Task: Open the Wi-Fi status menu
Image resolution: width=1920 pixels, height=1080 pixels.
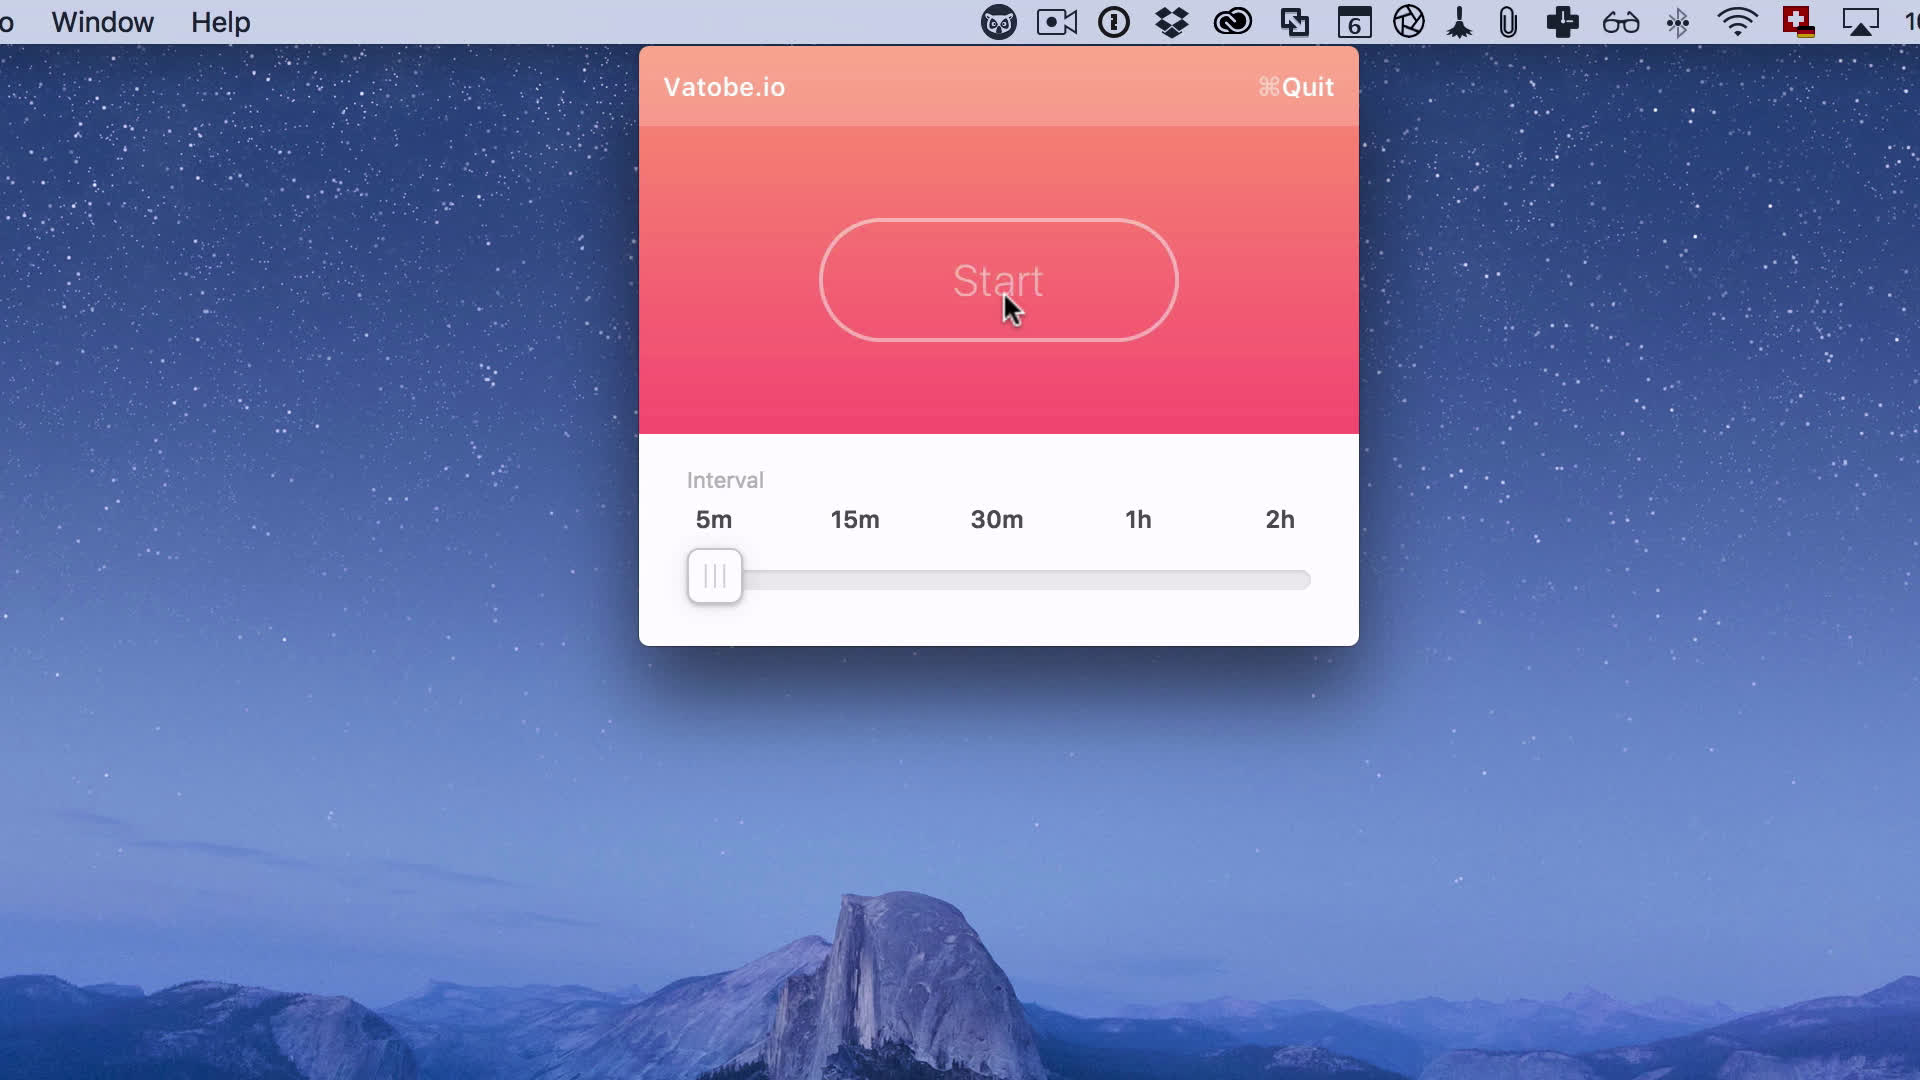Action: 1737,22
